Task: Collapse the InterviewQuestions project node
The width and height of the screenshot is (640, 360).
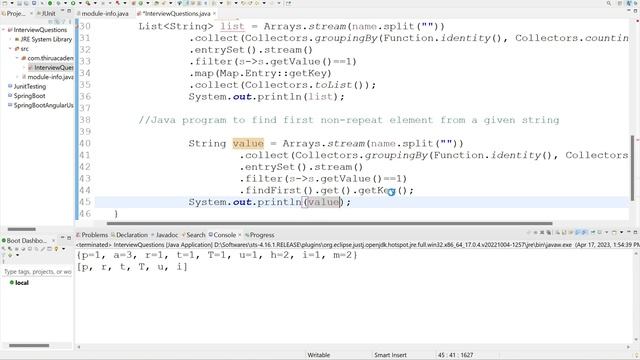Action: 3,30
